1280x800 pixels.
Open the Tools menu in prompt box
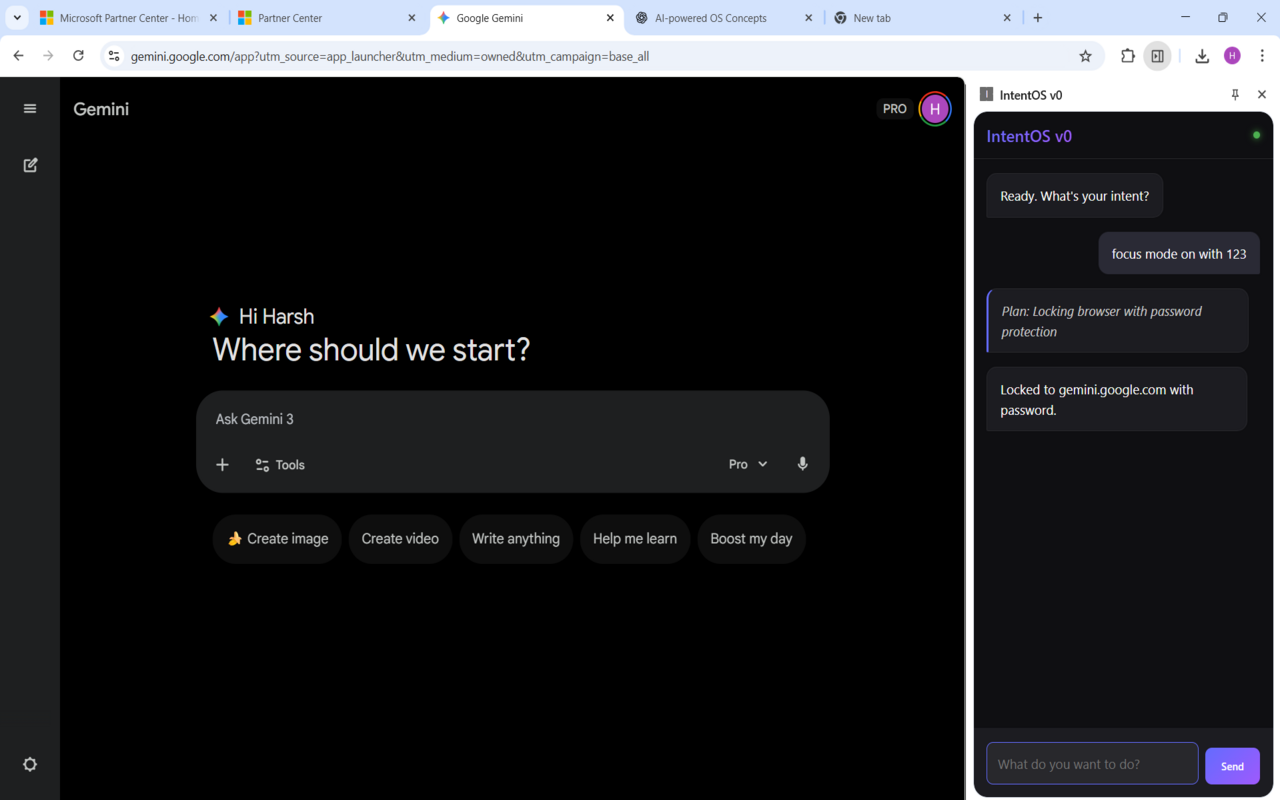[280, 465]
